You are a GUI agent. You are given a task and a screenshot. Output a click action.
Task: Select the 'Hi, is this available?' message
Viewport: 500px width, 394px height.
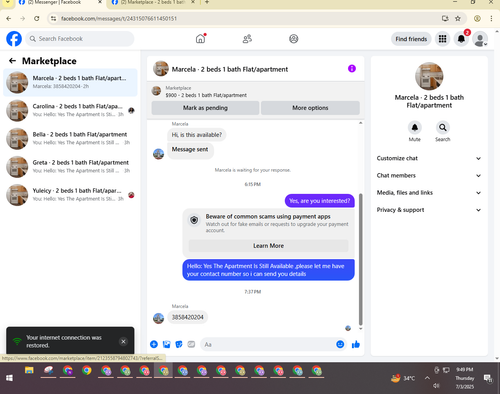[x=196, y=135]
